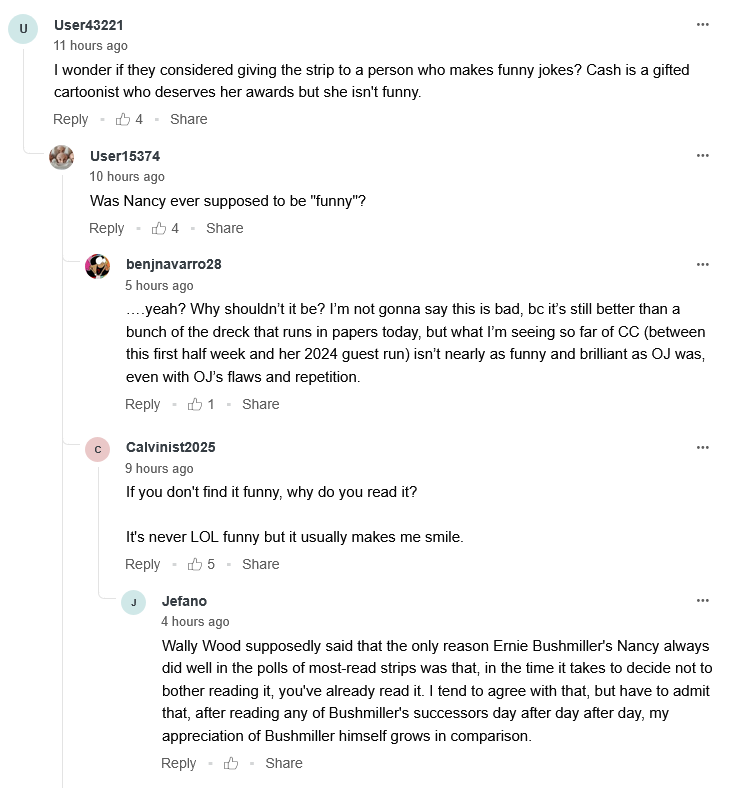Open User15374's profile avatar
734x788 pixels.
click(x=62, y=157)
